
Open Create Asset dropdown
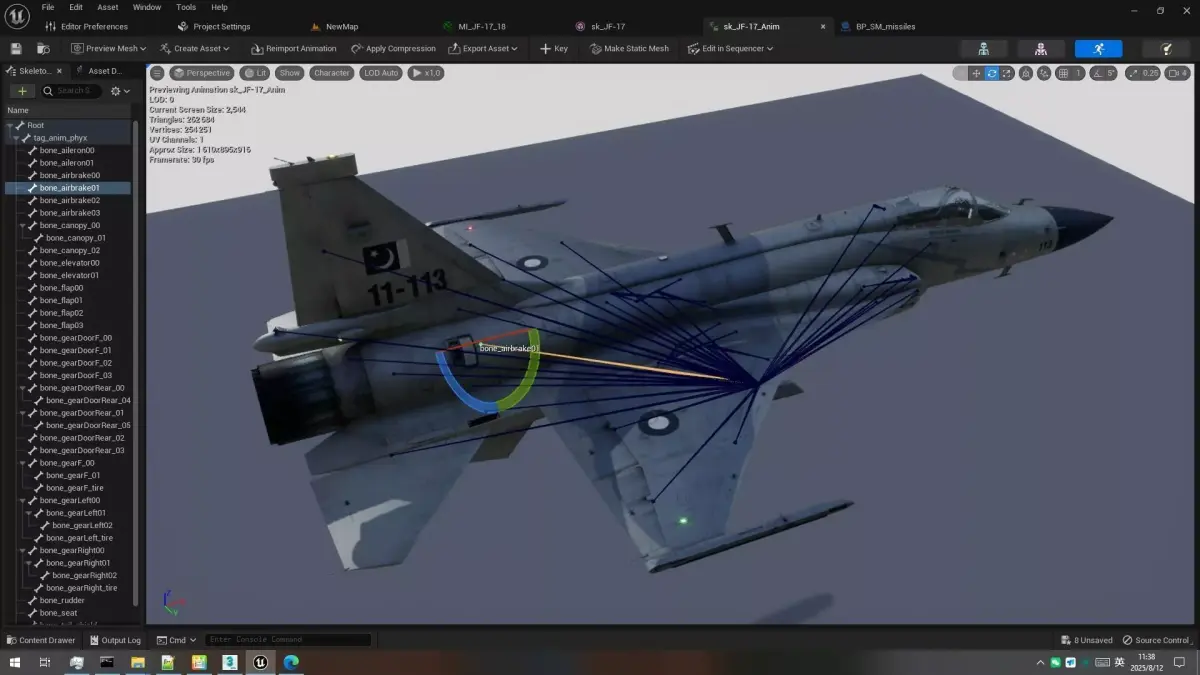point(195,48)
